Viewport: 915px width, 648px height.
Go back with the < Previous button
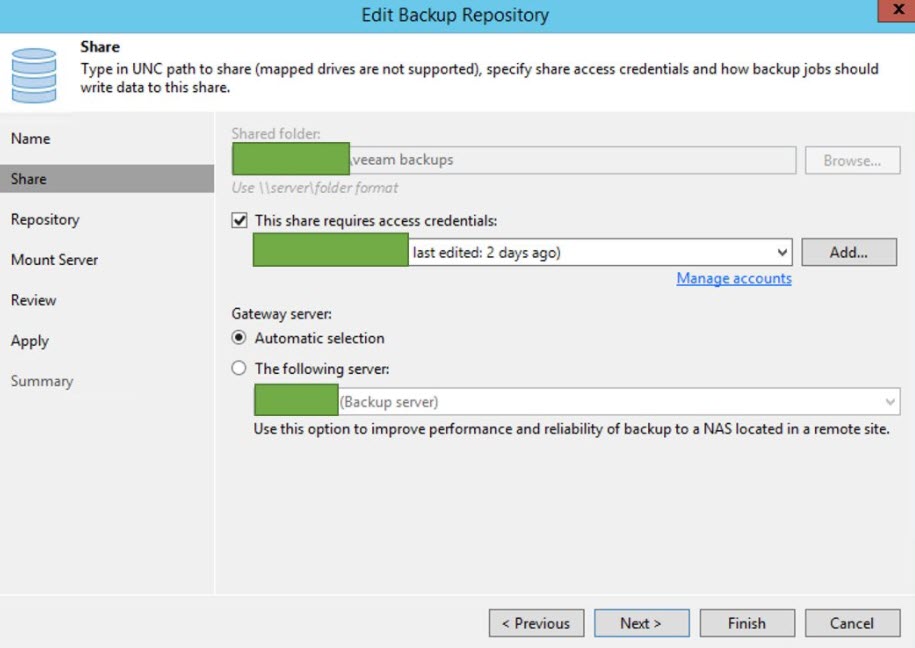click(x=536, y=623)
